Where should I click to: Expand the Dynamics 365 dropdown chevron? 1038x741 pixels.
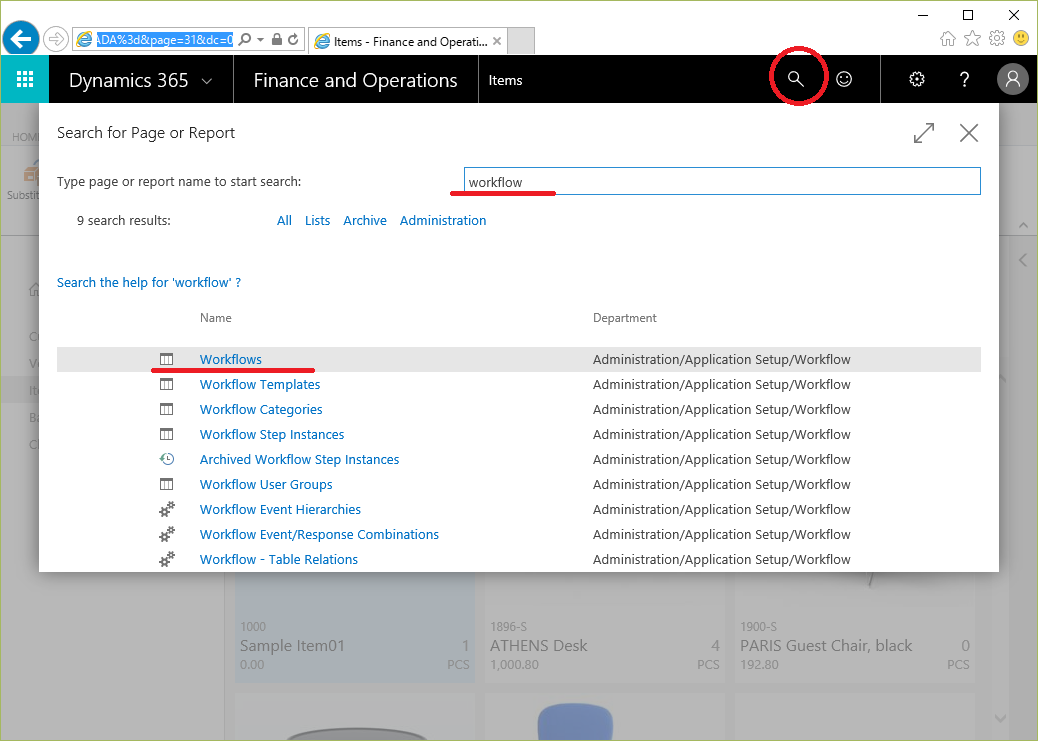207,81
